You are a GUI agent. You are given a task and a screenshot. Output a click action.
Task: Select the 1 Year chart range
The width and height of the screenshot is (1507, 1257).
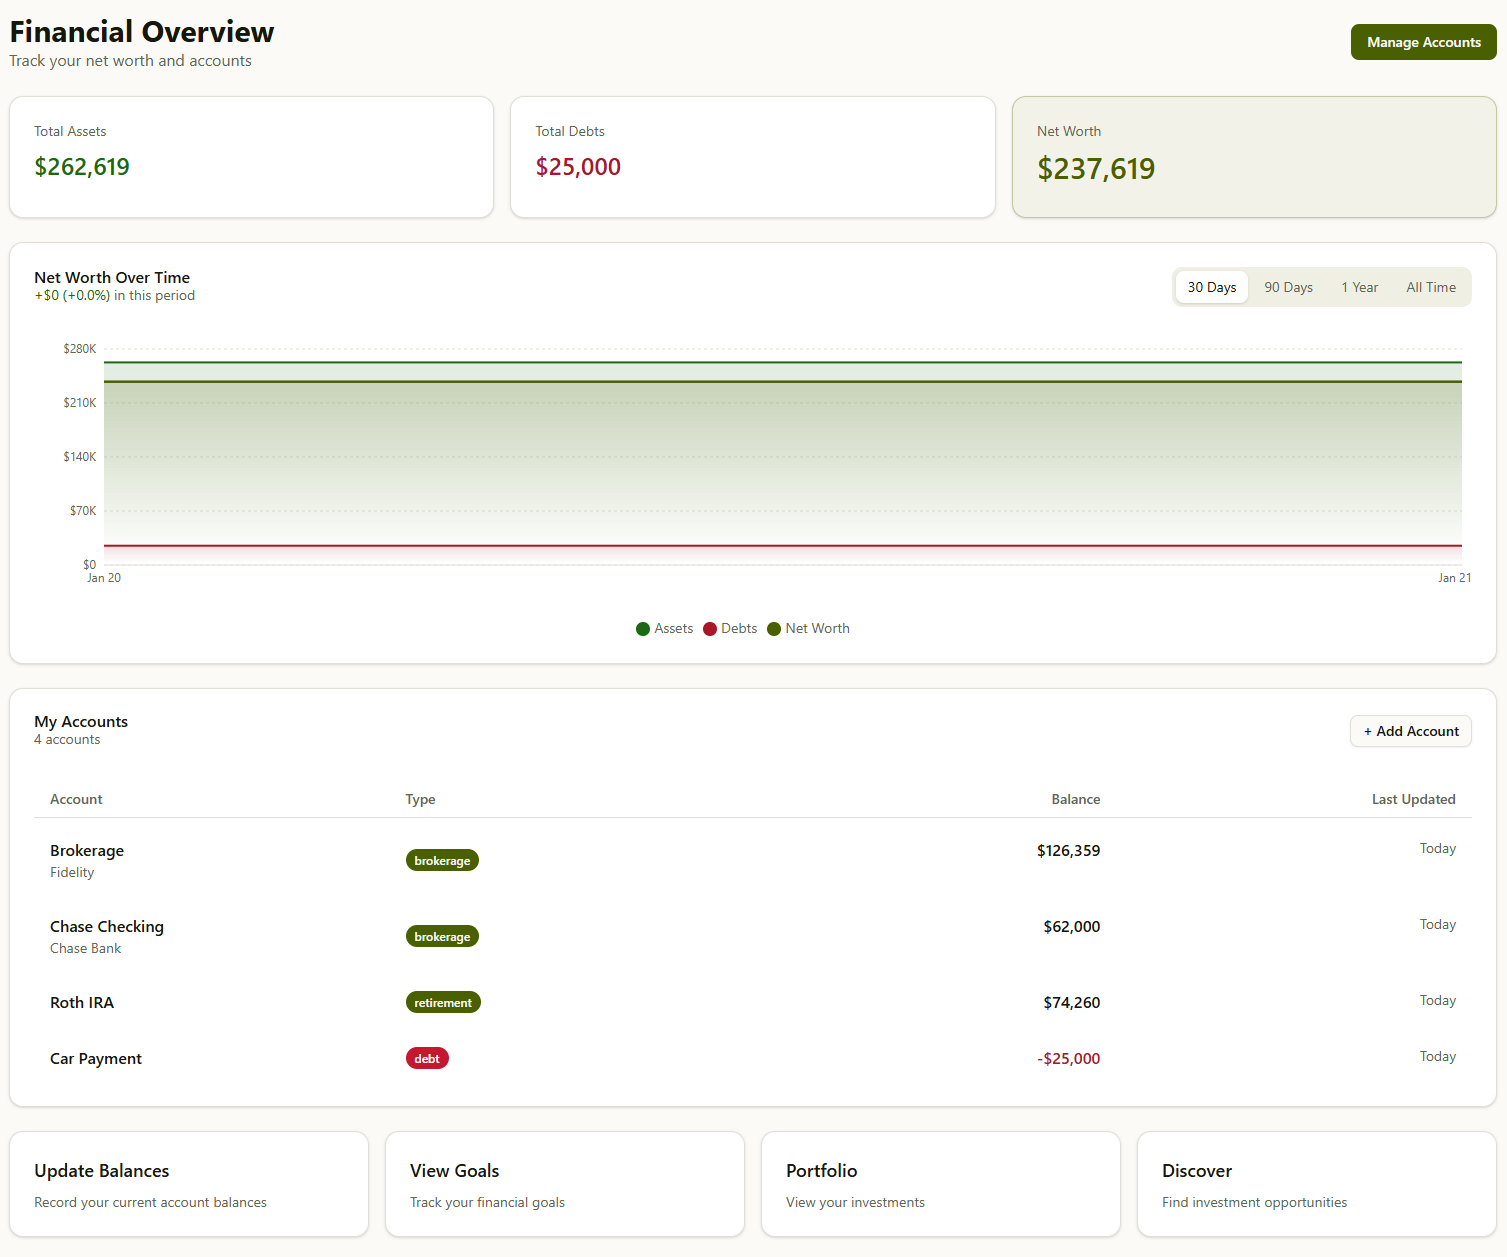(1359, 287)
